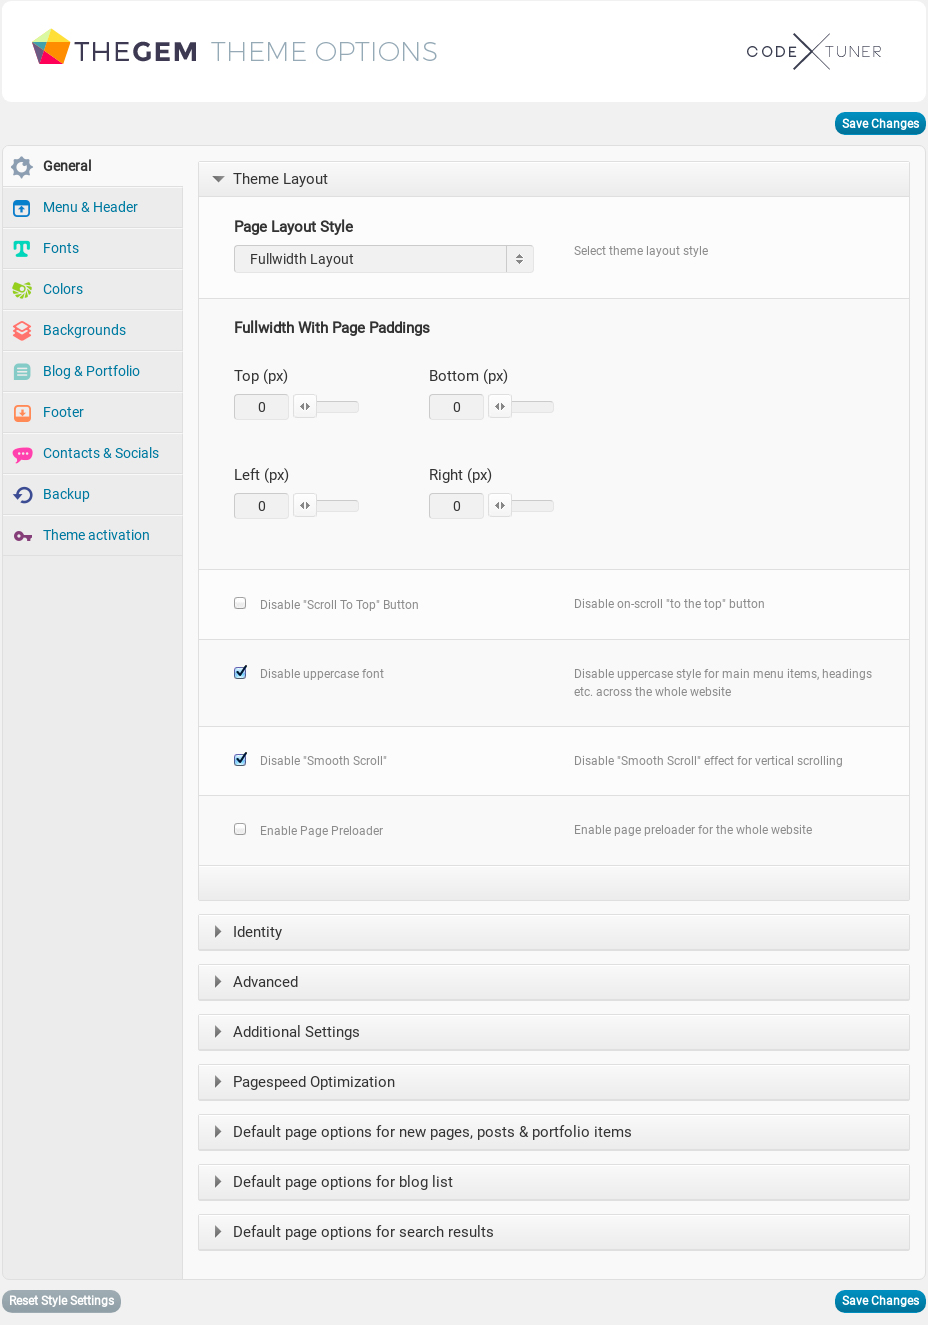
Task: Select the General tab
Action: [67, 166]
